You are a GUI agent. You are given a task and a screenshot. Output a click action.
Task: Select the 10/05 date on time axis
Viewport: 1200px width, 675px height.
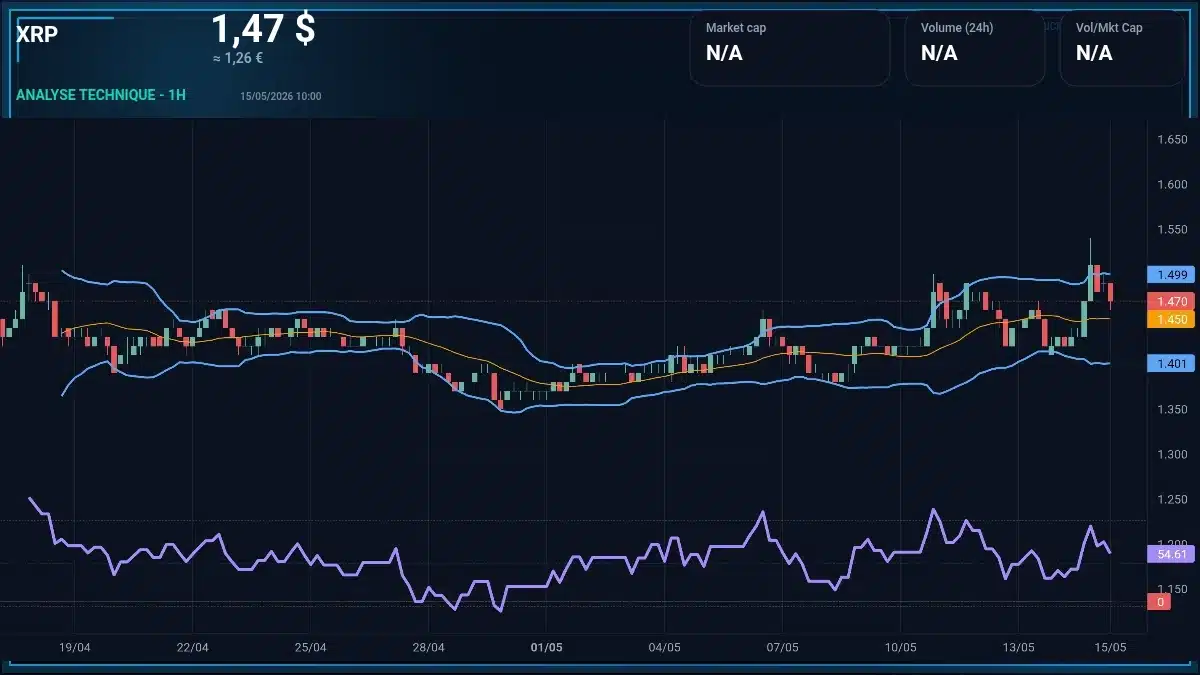pos(900,647)
